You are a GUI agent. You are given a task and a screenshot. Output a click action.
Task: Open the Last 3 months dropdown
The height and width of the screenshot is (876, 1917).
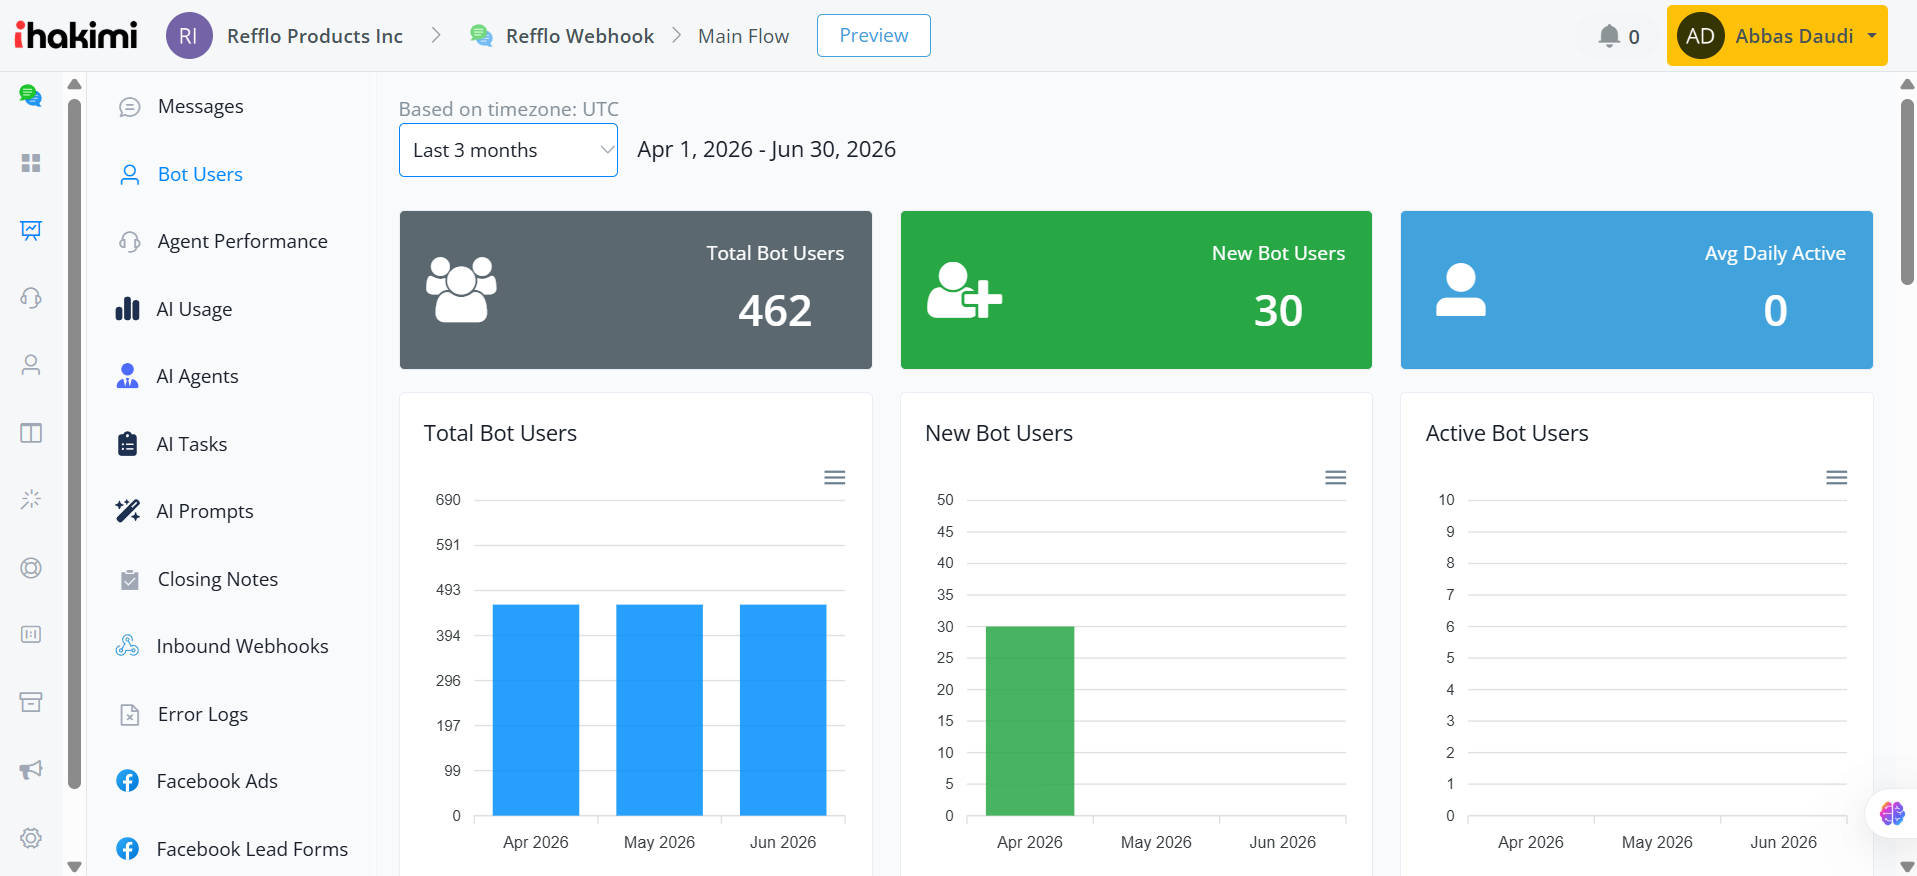pos(508,150)
